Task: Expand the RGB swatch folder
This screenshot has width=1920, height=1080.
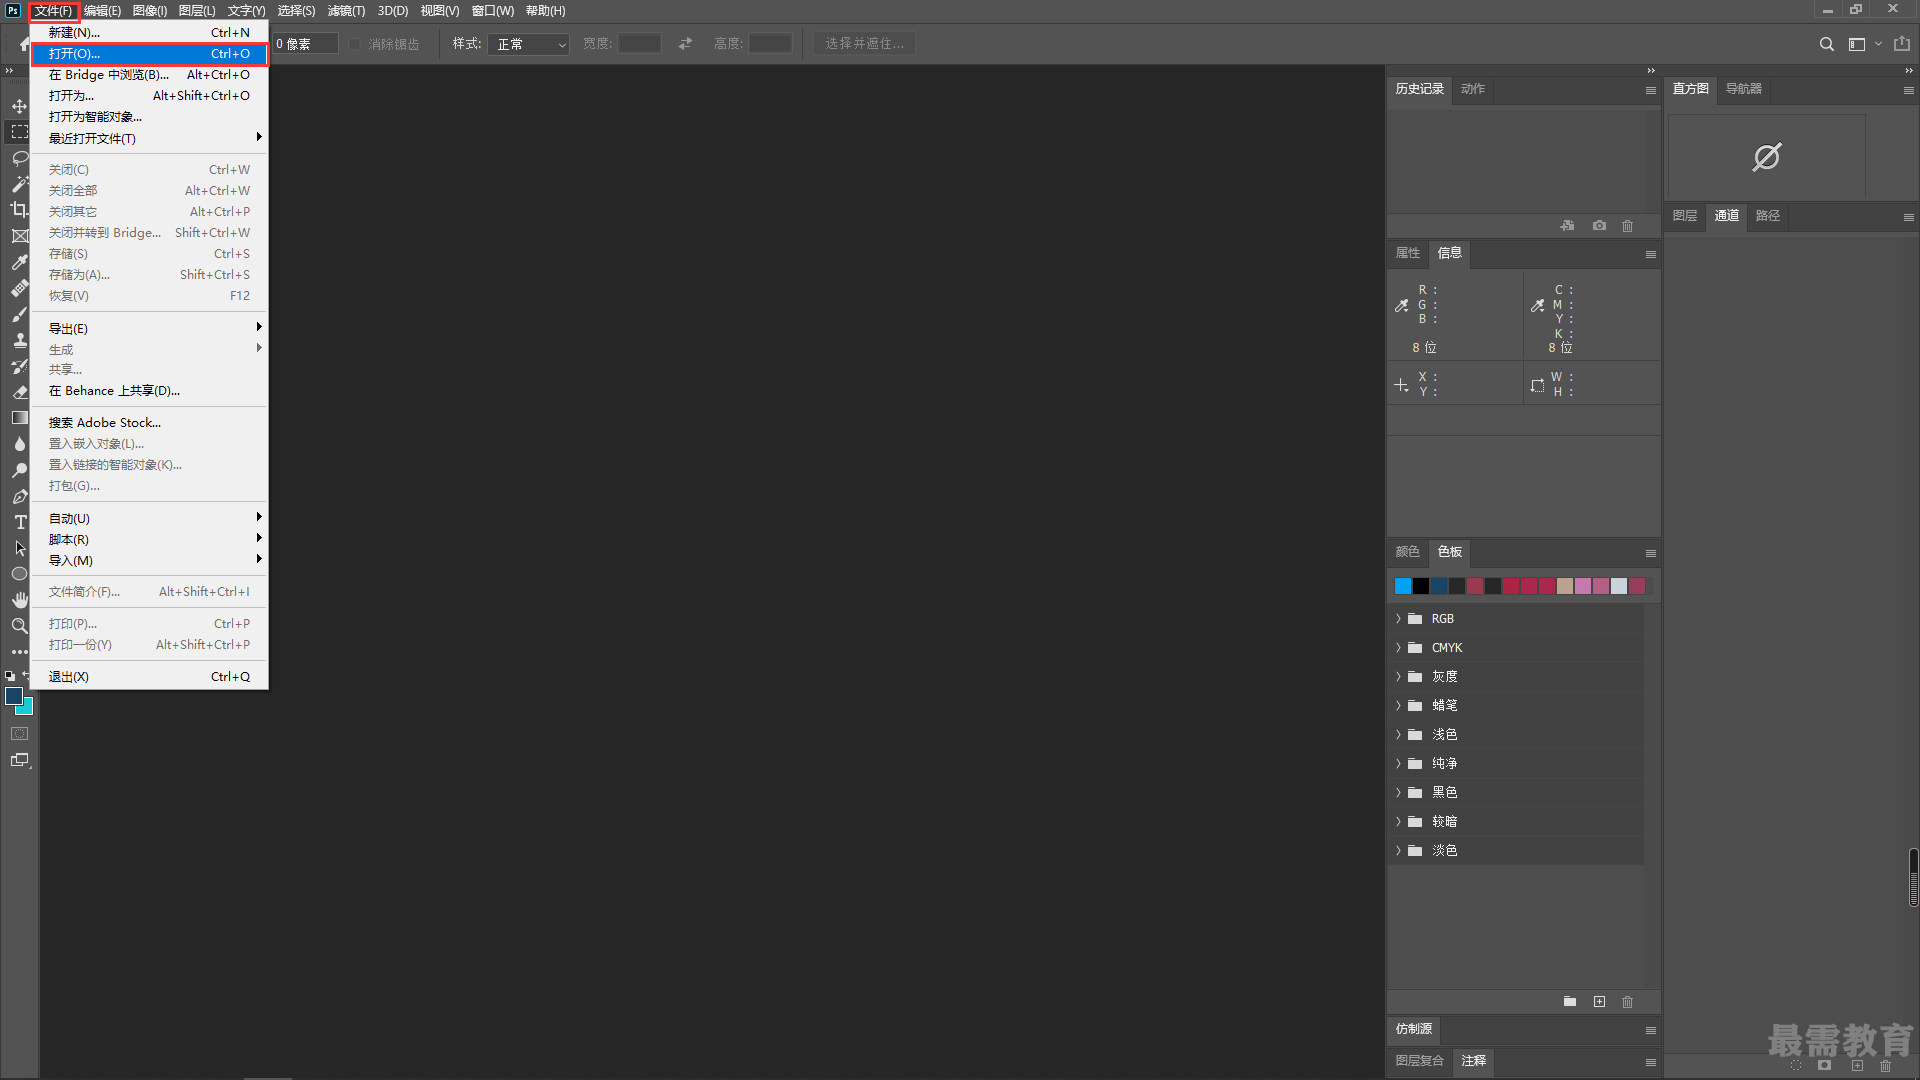Action: click(x=1398, y=619)
